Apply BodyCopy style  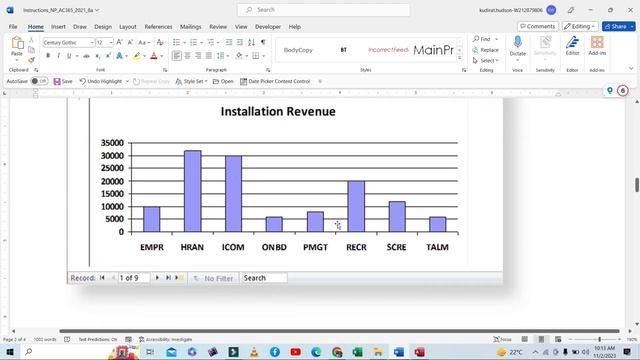point(298,50)
